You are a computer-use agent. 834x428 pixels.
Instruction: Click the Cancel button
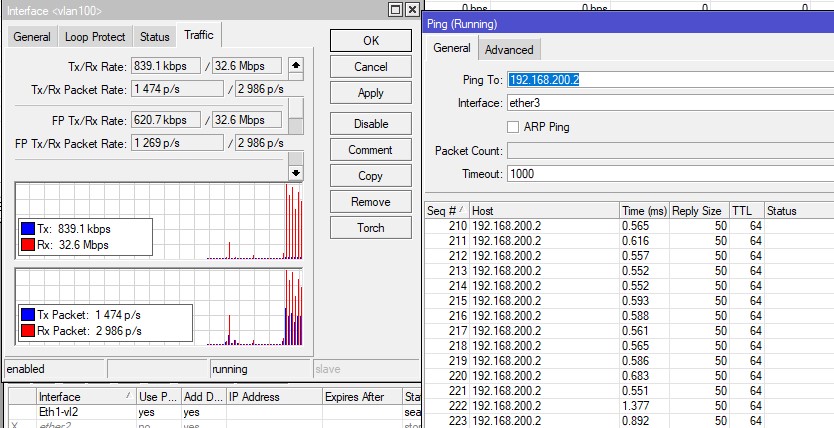pos(371,66)
